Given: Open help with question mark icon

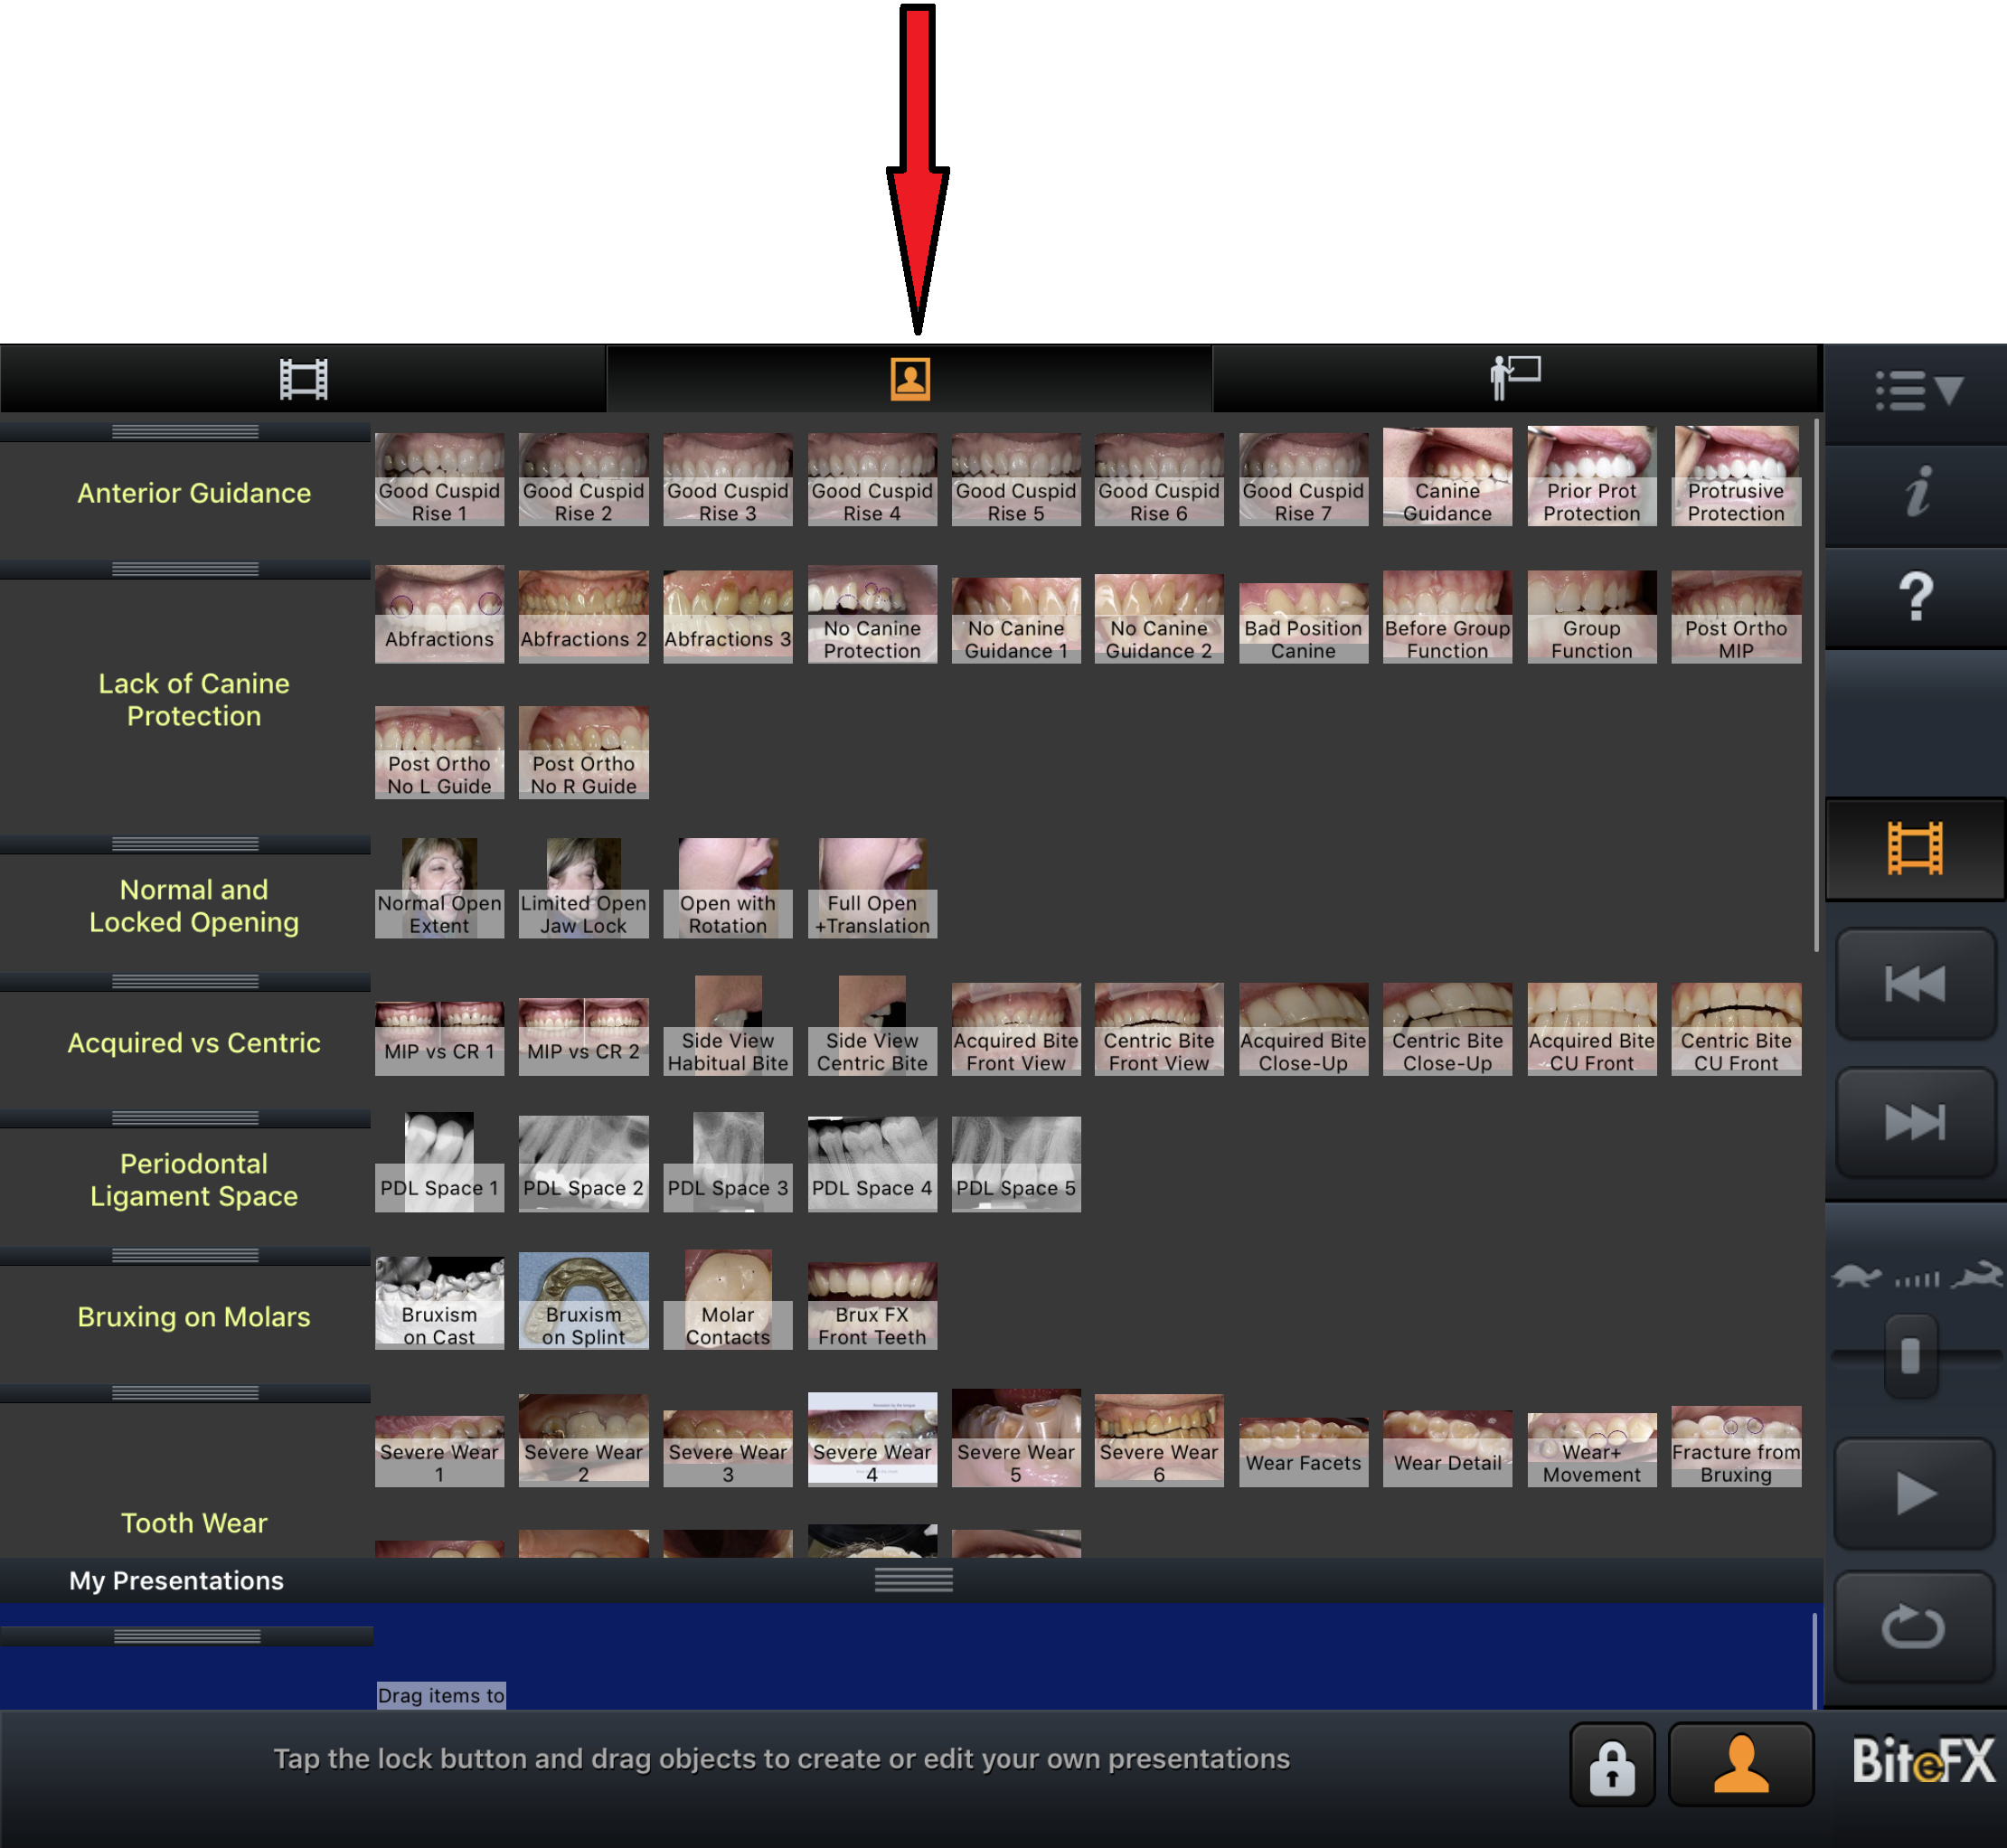Looking at the screenshot, I should (1916, 597).
